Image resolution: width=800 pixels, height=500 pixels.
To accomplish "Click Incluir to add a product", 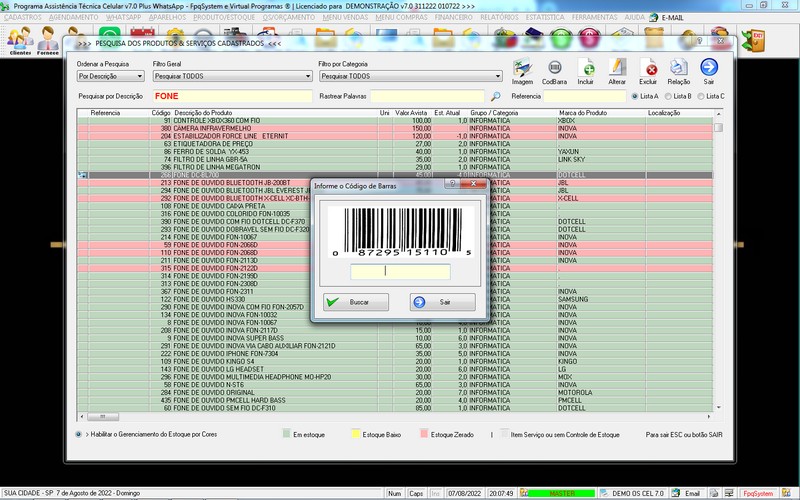I will pos(586,71).
